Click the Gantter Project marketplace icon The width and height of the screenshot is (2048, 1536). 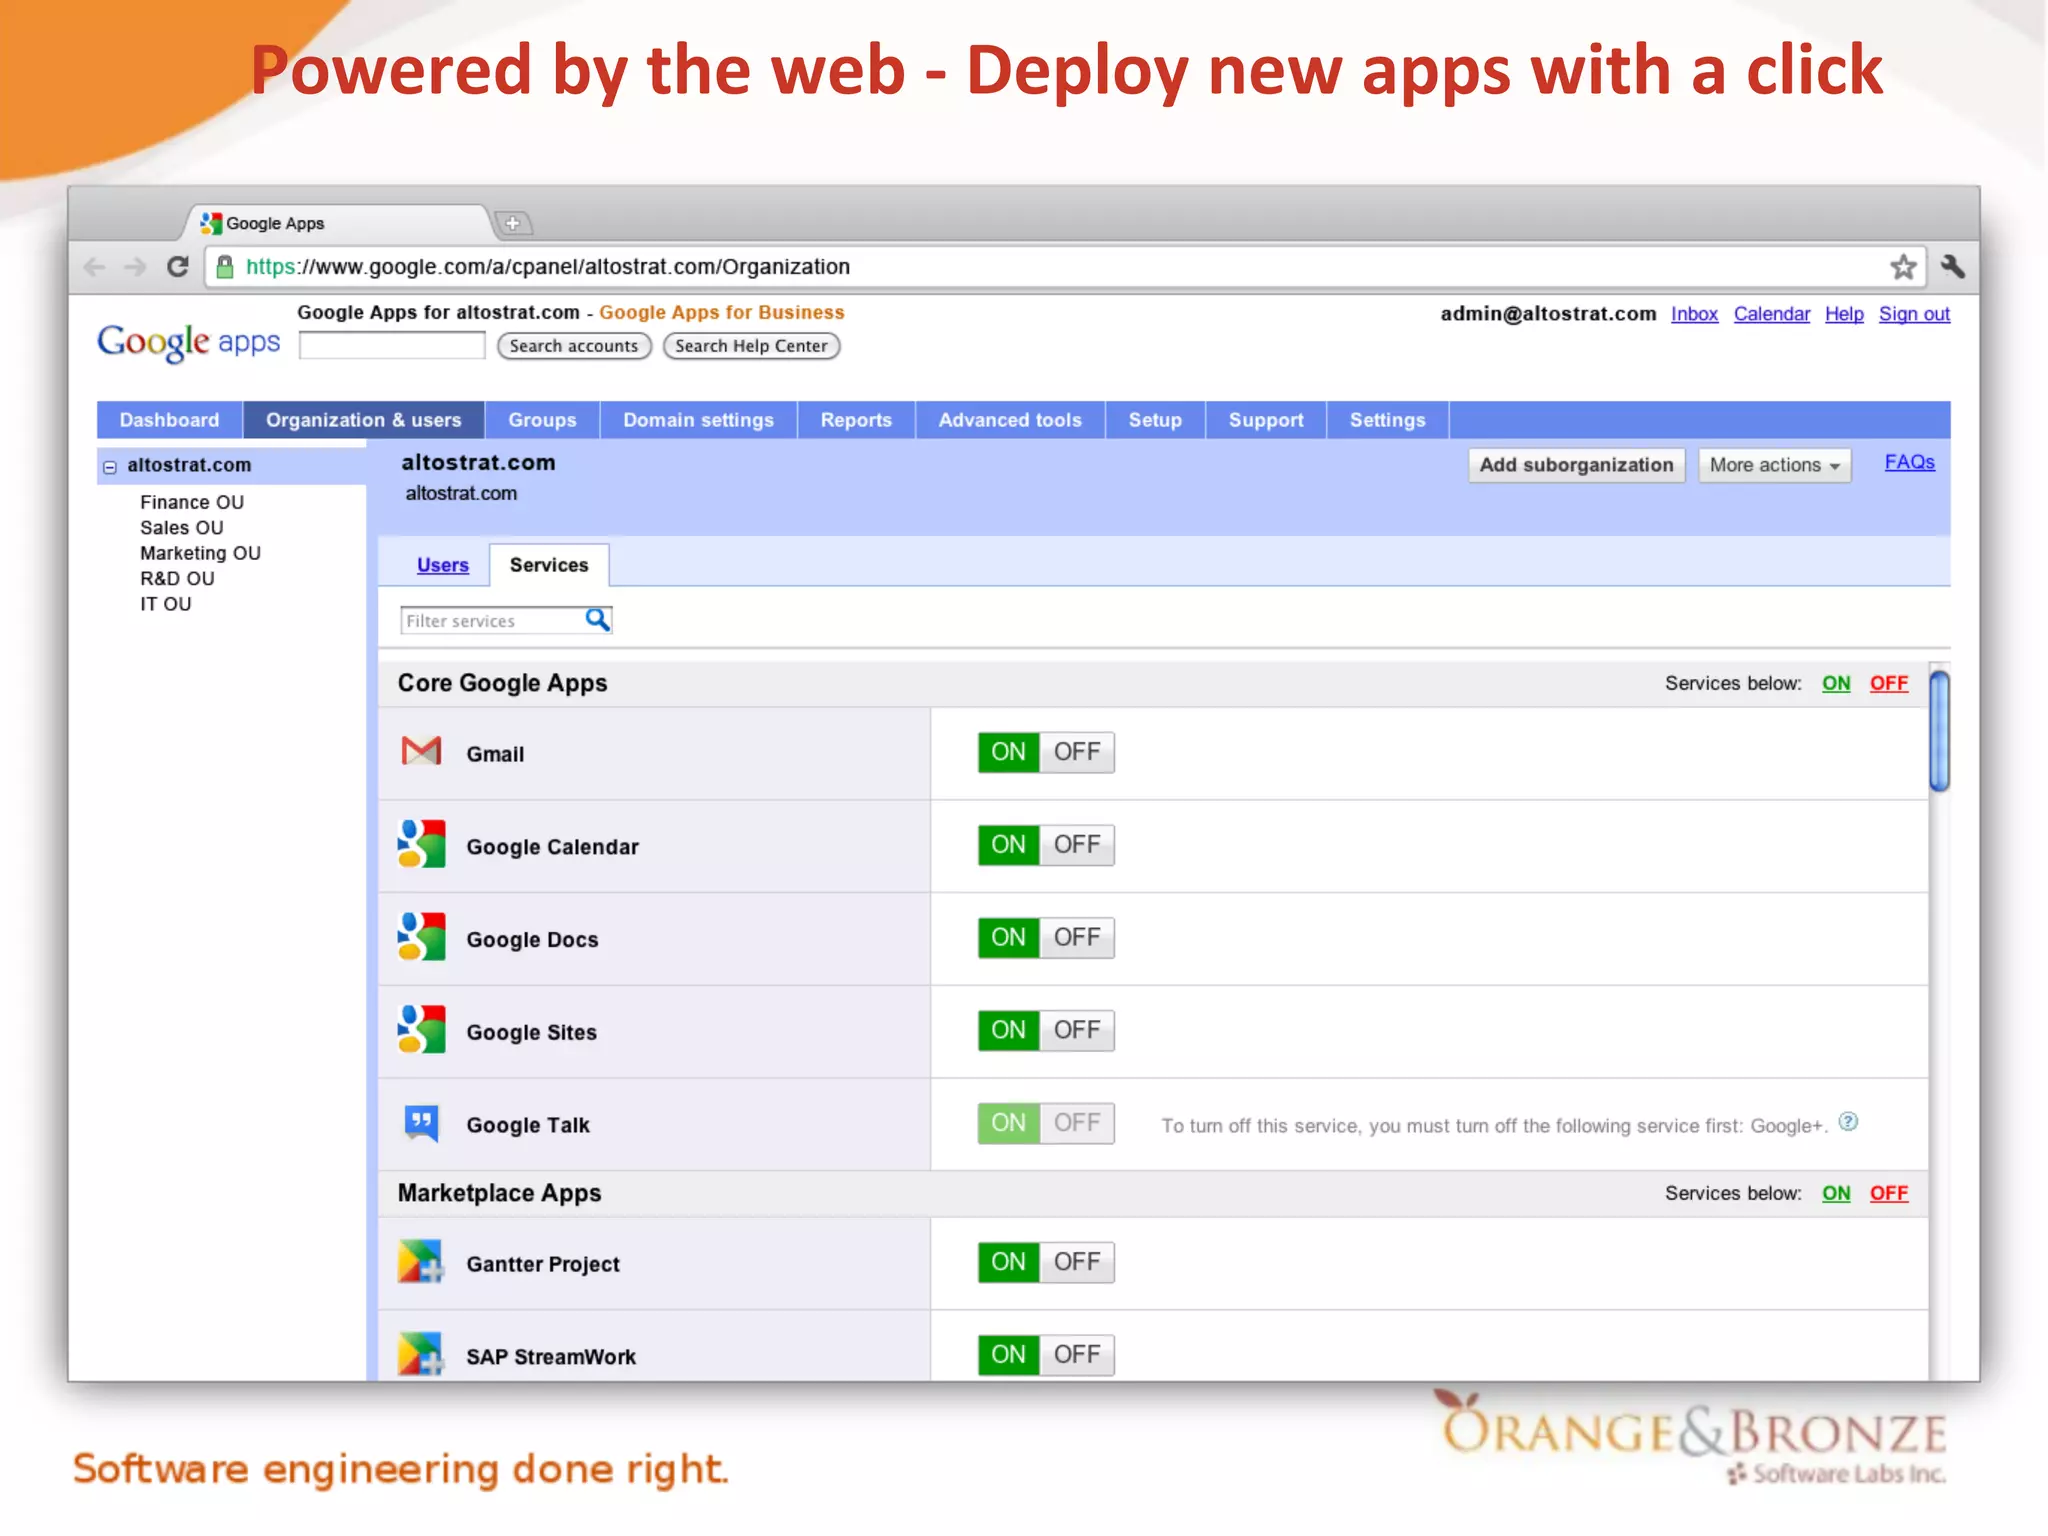pyautogui.click(x=421, y=1262)
